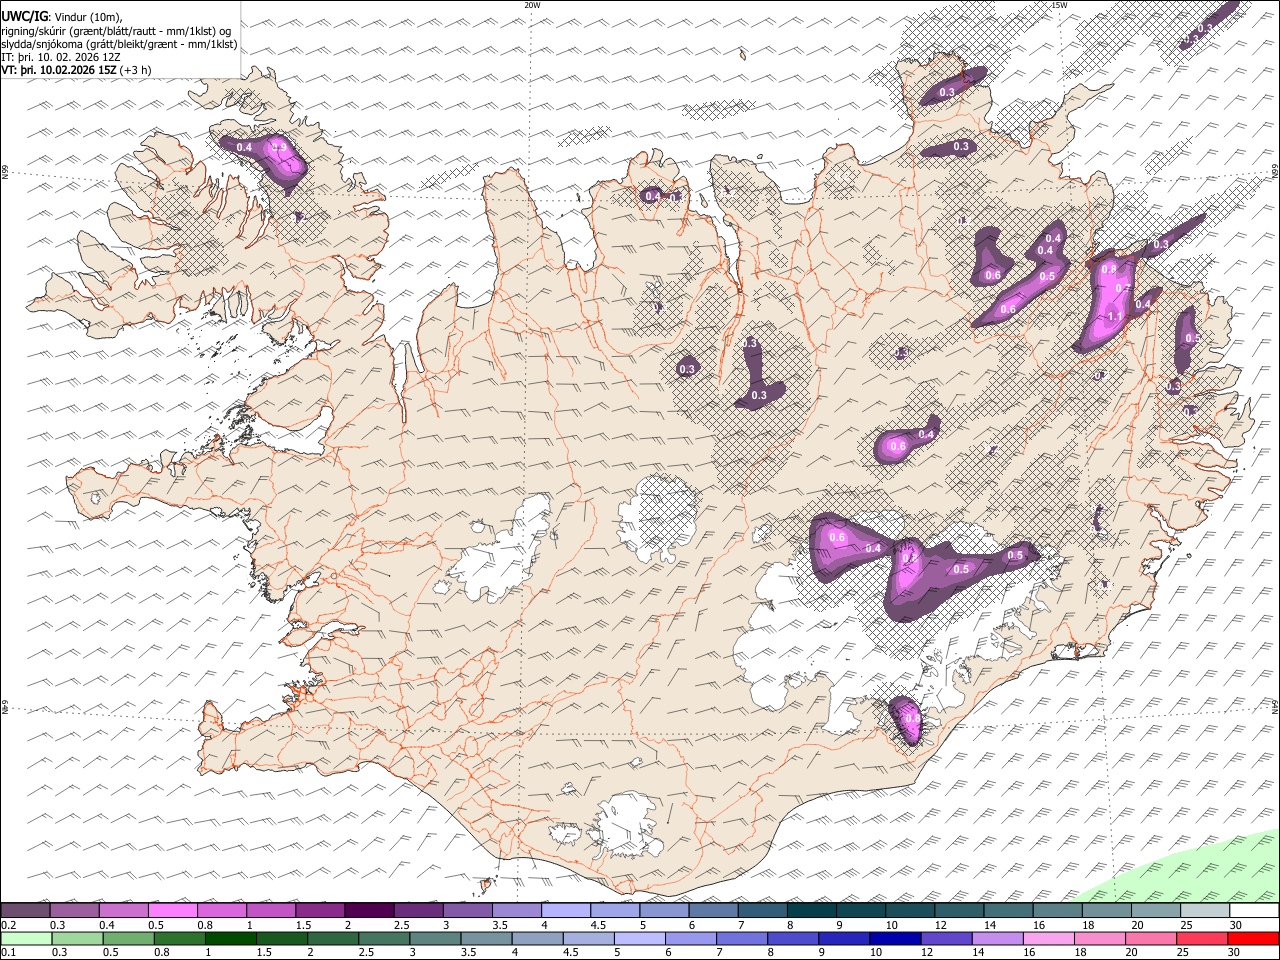Select the "IT: þri. 10. 02. 2026 12Z" text

pyautogui.click(x=61, y=57)
